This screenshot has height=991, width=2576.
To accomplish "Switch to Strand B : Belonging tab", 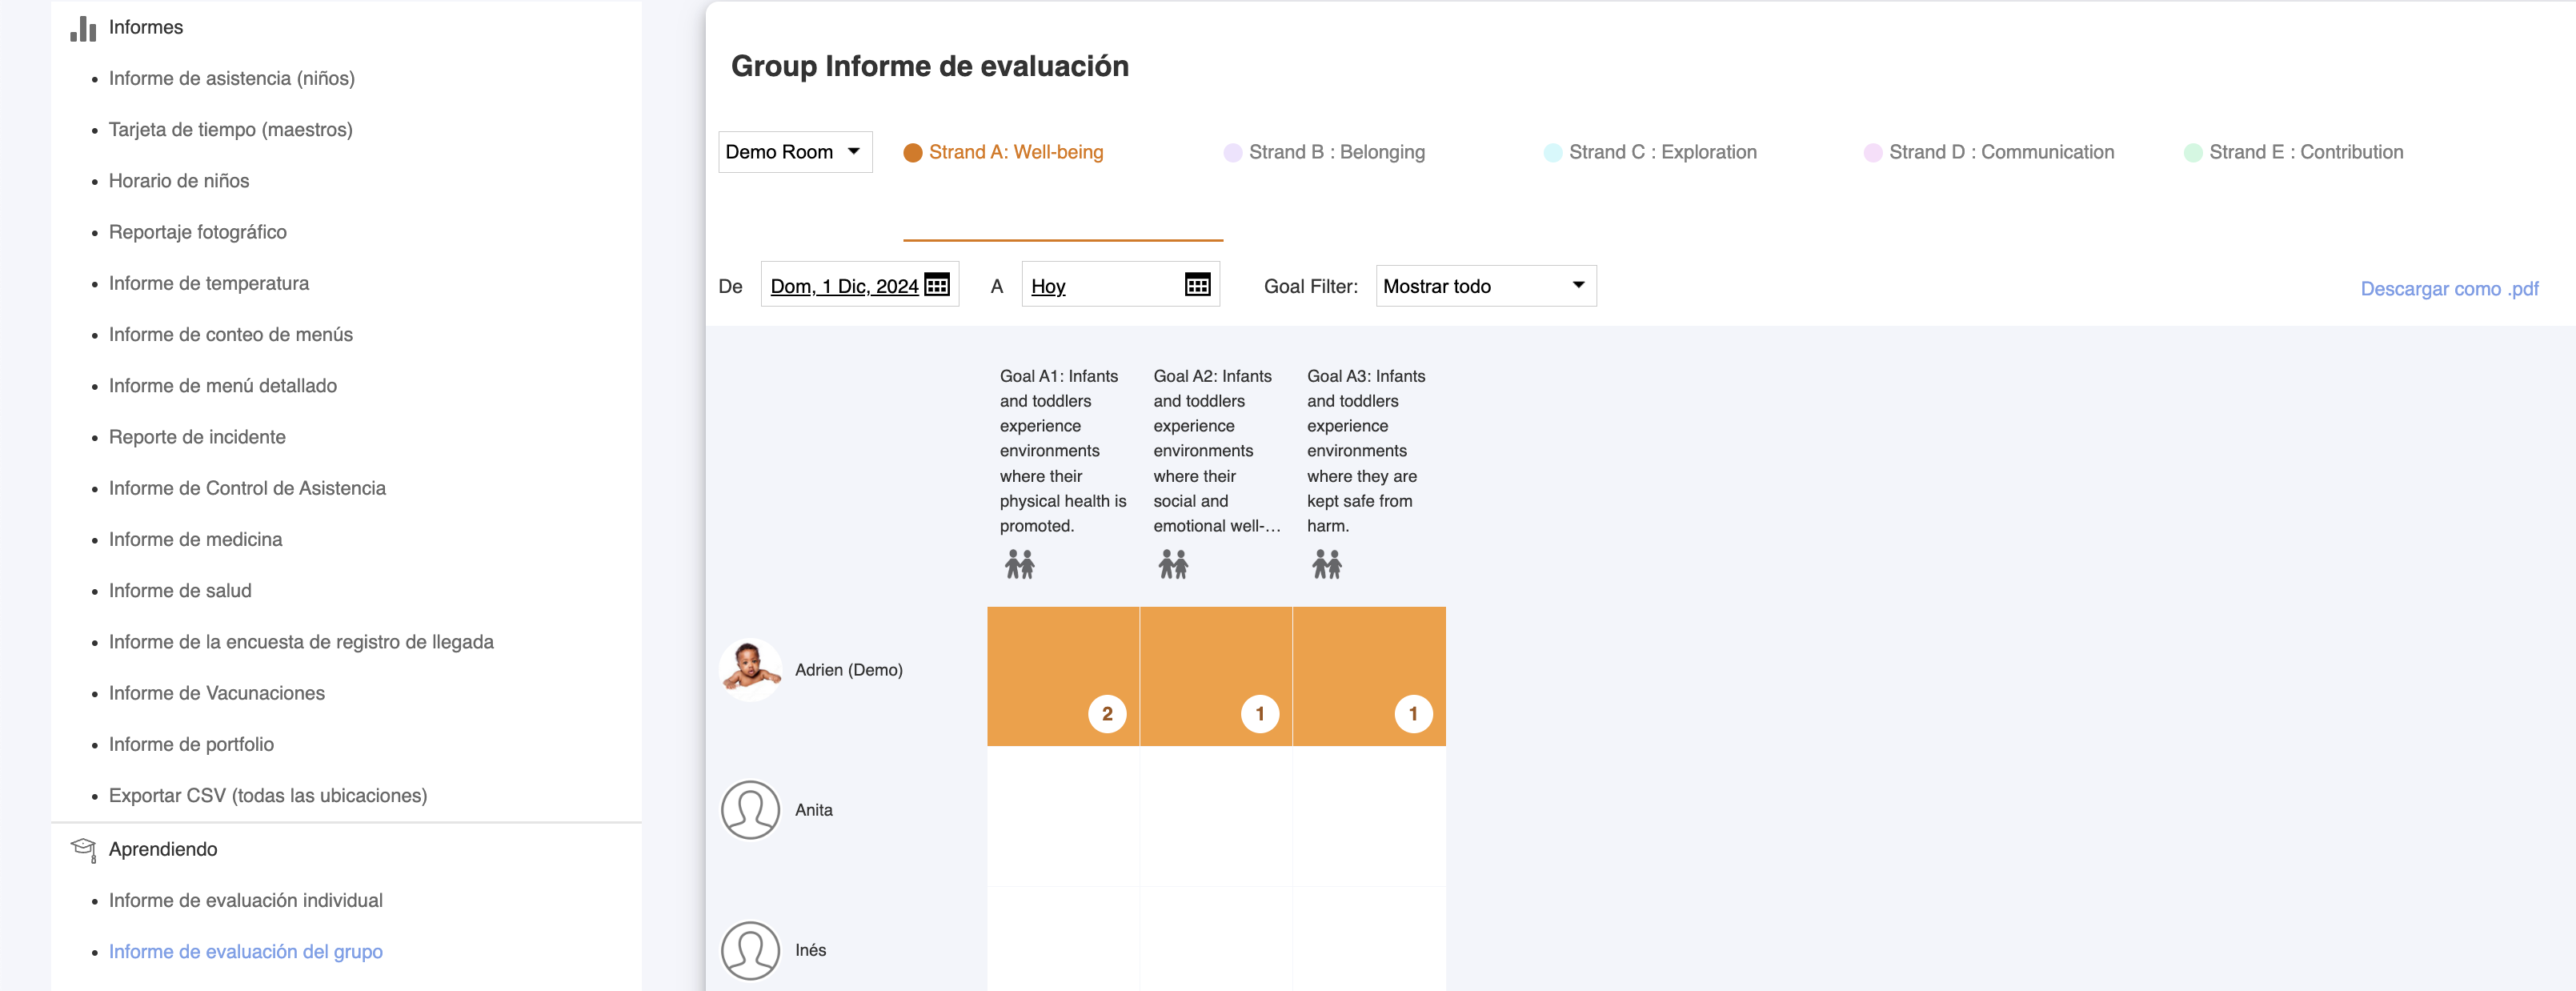I will coord(1336,152).
